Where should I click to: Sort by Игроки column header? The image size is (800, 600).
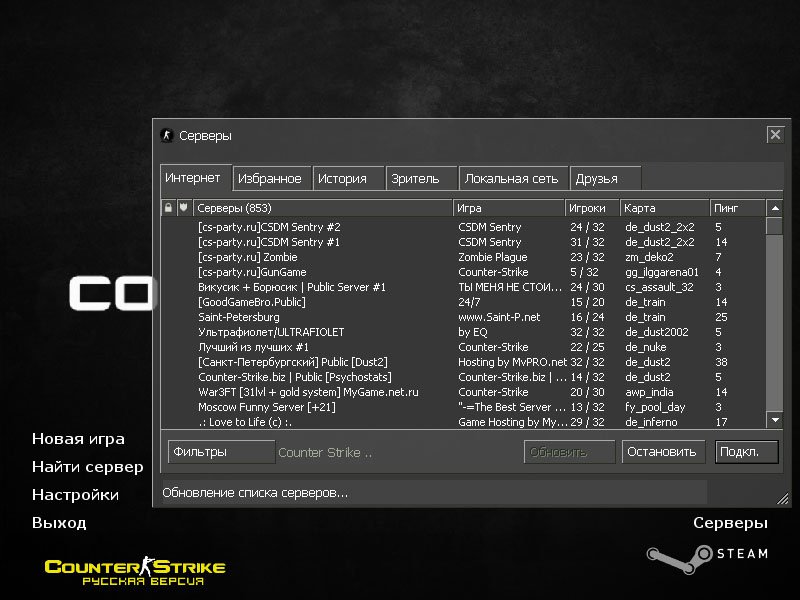click(x=592, y=208)
